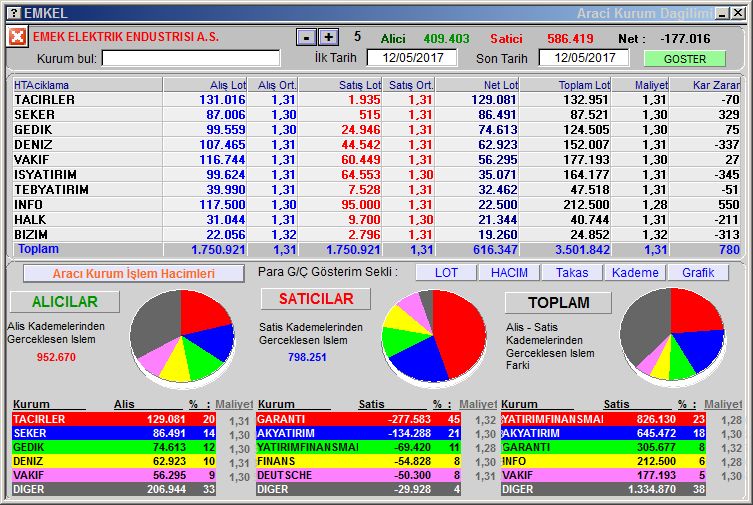Click Aracı Kurum İşlem Hacimleri button

click(x=134, y=274)
